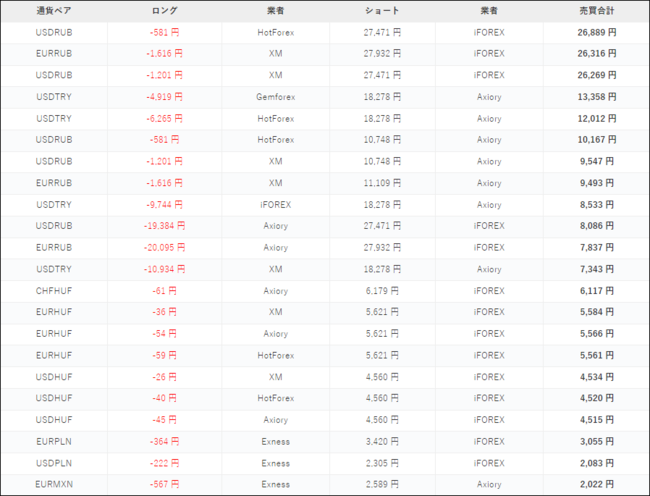Click the -10,934 円 long value
The height and width of the screenshot is (496, 650).
[164, 269]
